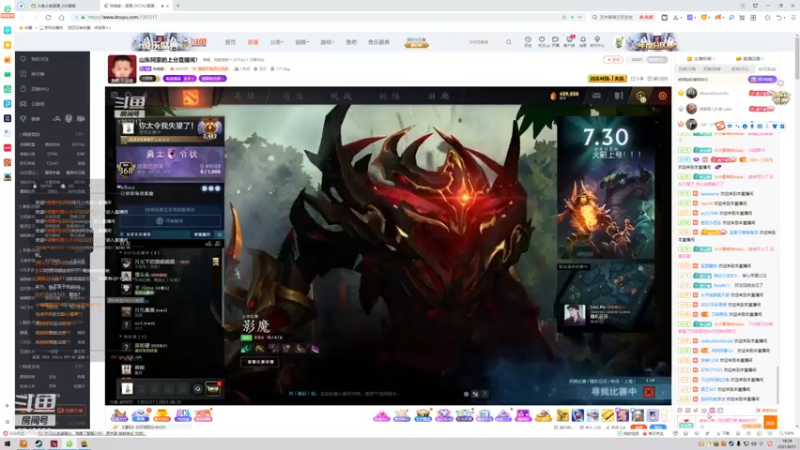Image resolution: width=800 pixels, height=450 pixels.
Task: Click the Windows Start button
Action: (x=7, y=444)
